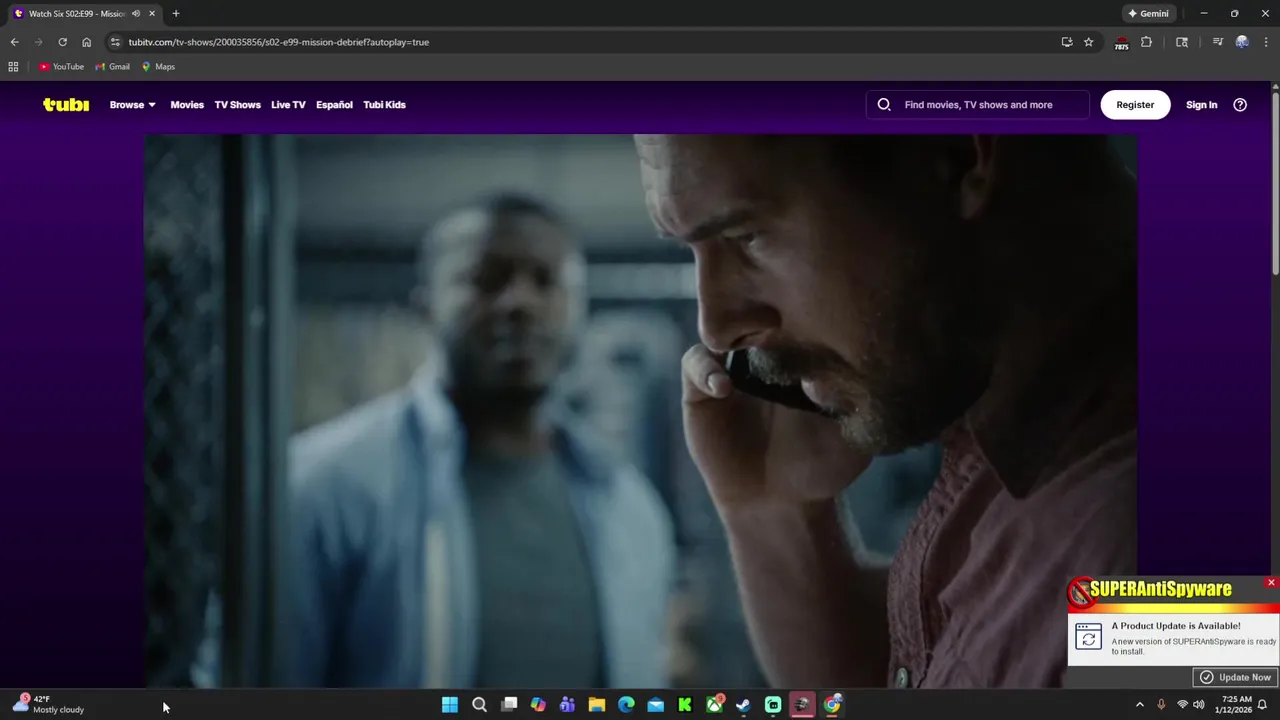
Task: Open the Maps bookmark
Action: pos(158,67)
